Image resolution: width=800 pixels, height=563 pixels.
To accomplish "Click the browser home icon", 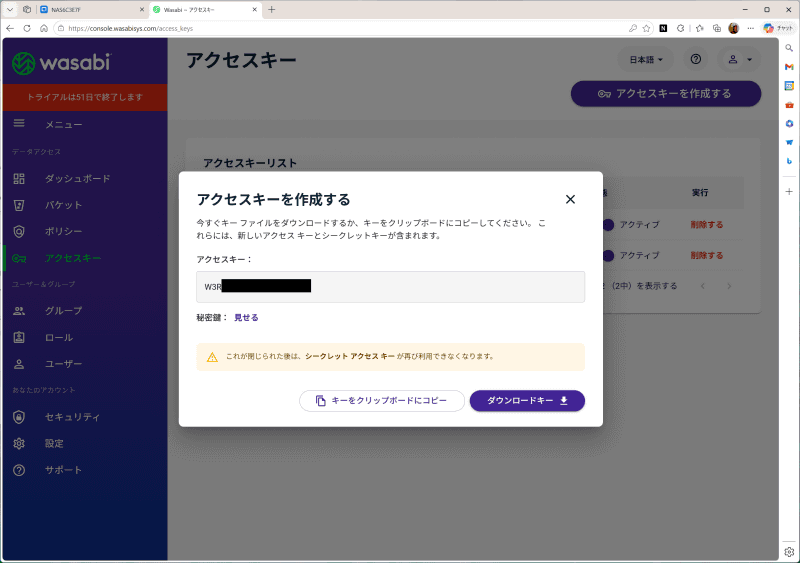I will 44,29.
